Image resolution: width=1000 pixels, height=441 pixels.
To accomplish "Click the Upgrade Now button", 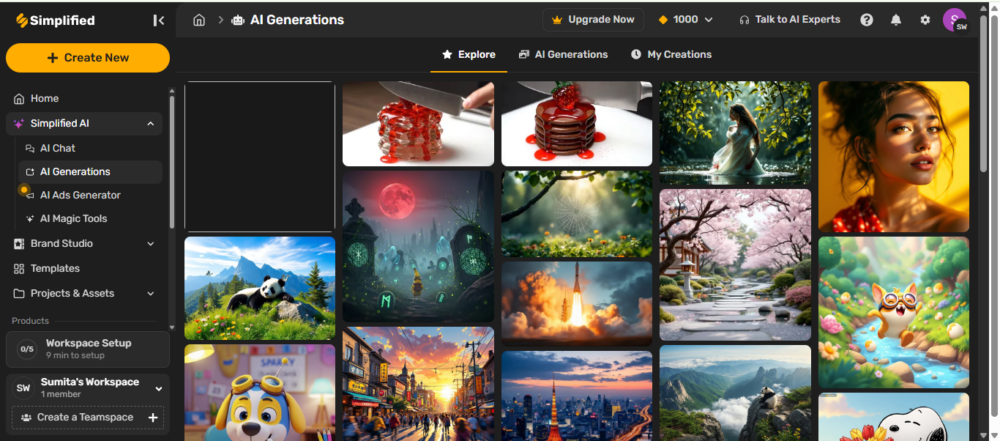I will pos(592,20).
